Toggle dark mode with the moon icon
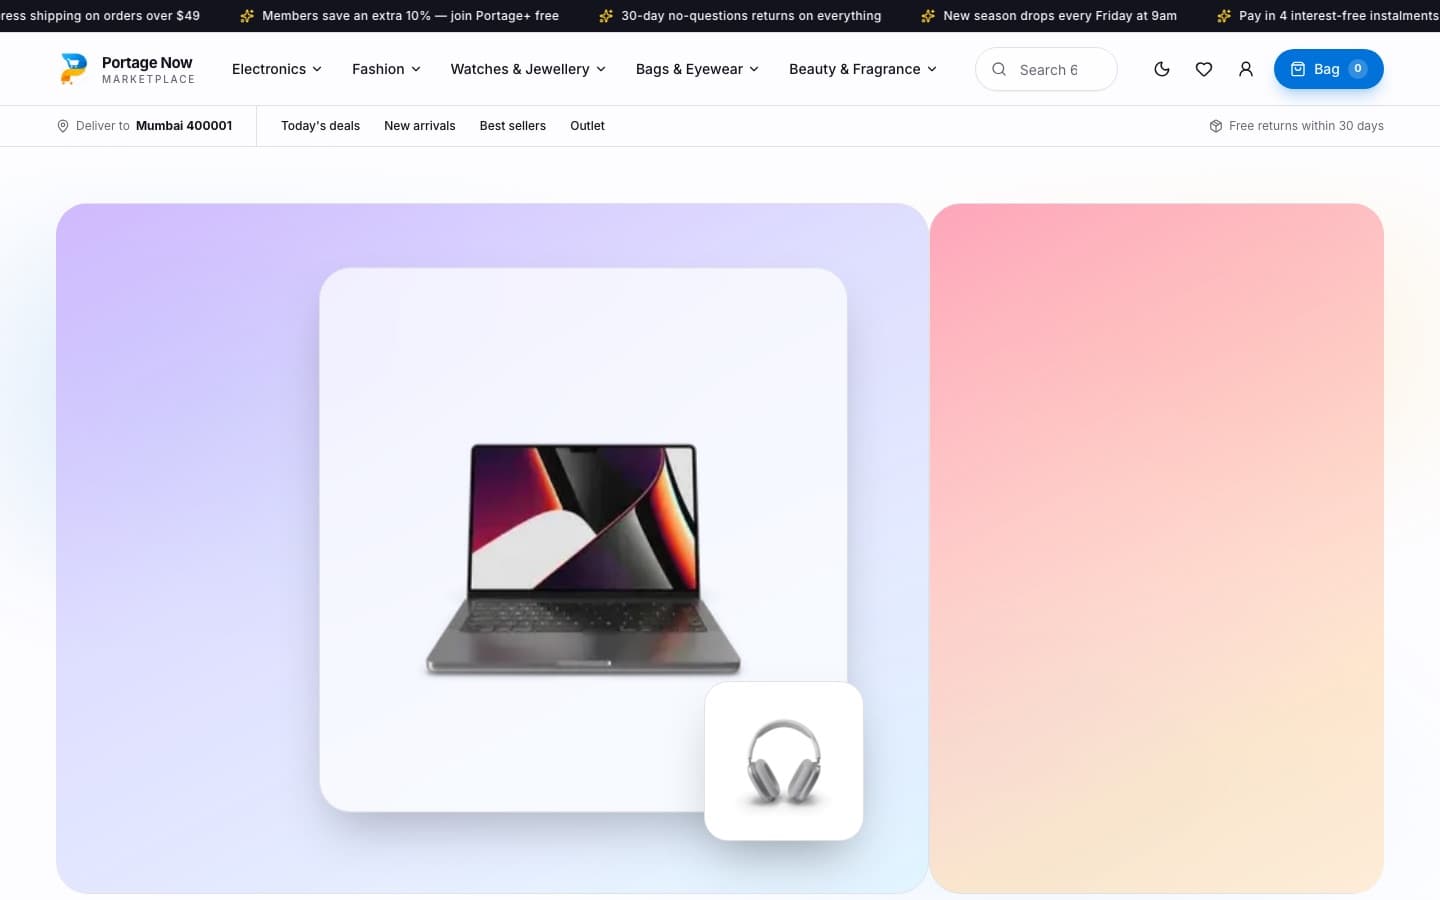This screenshot has height=900, width=1440. tap(1162, 69)
